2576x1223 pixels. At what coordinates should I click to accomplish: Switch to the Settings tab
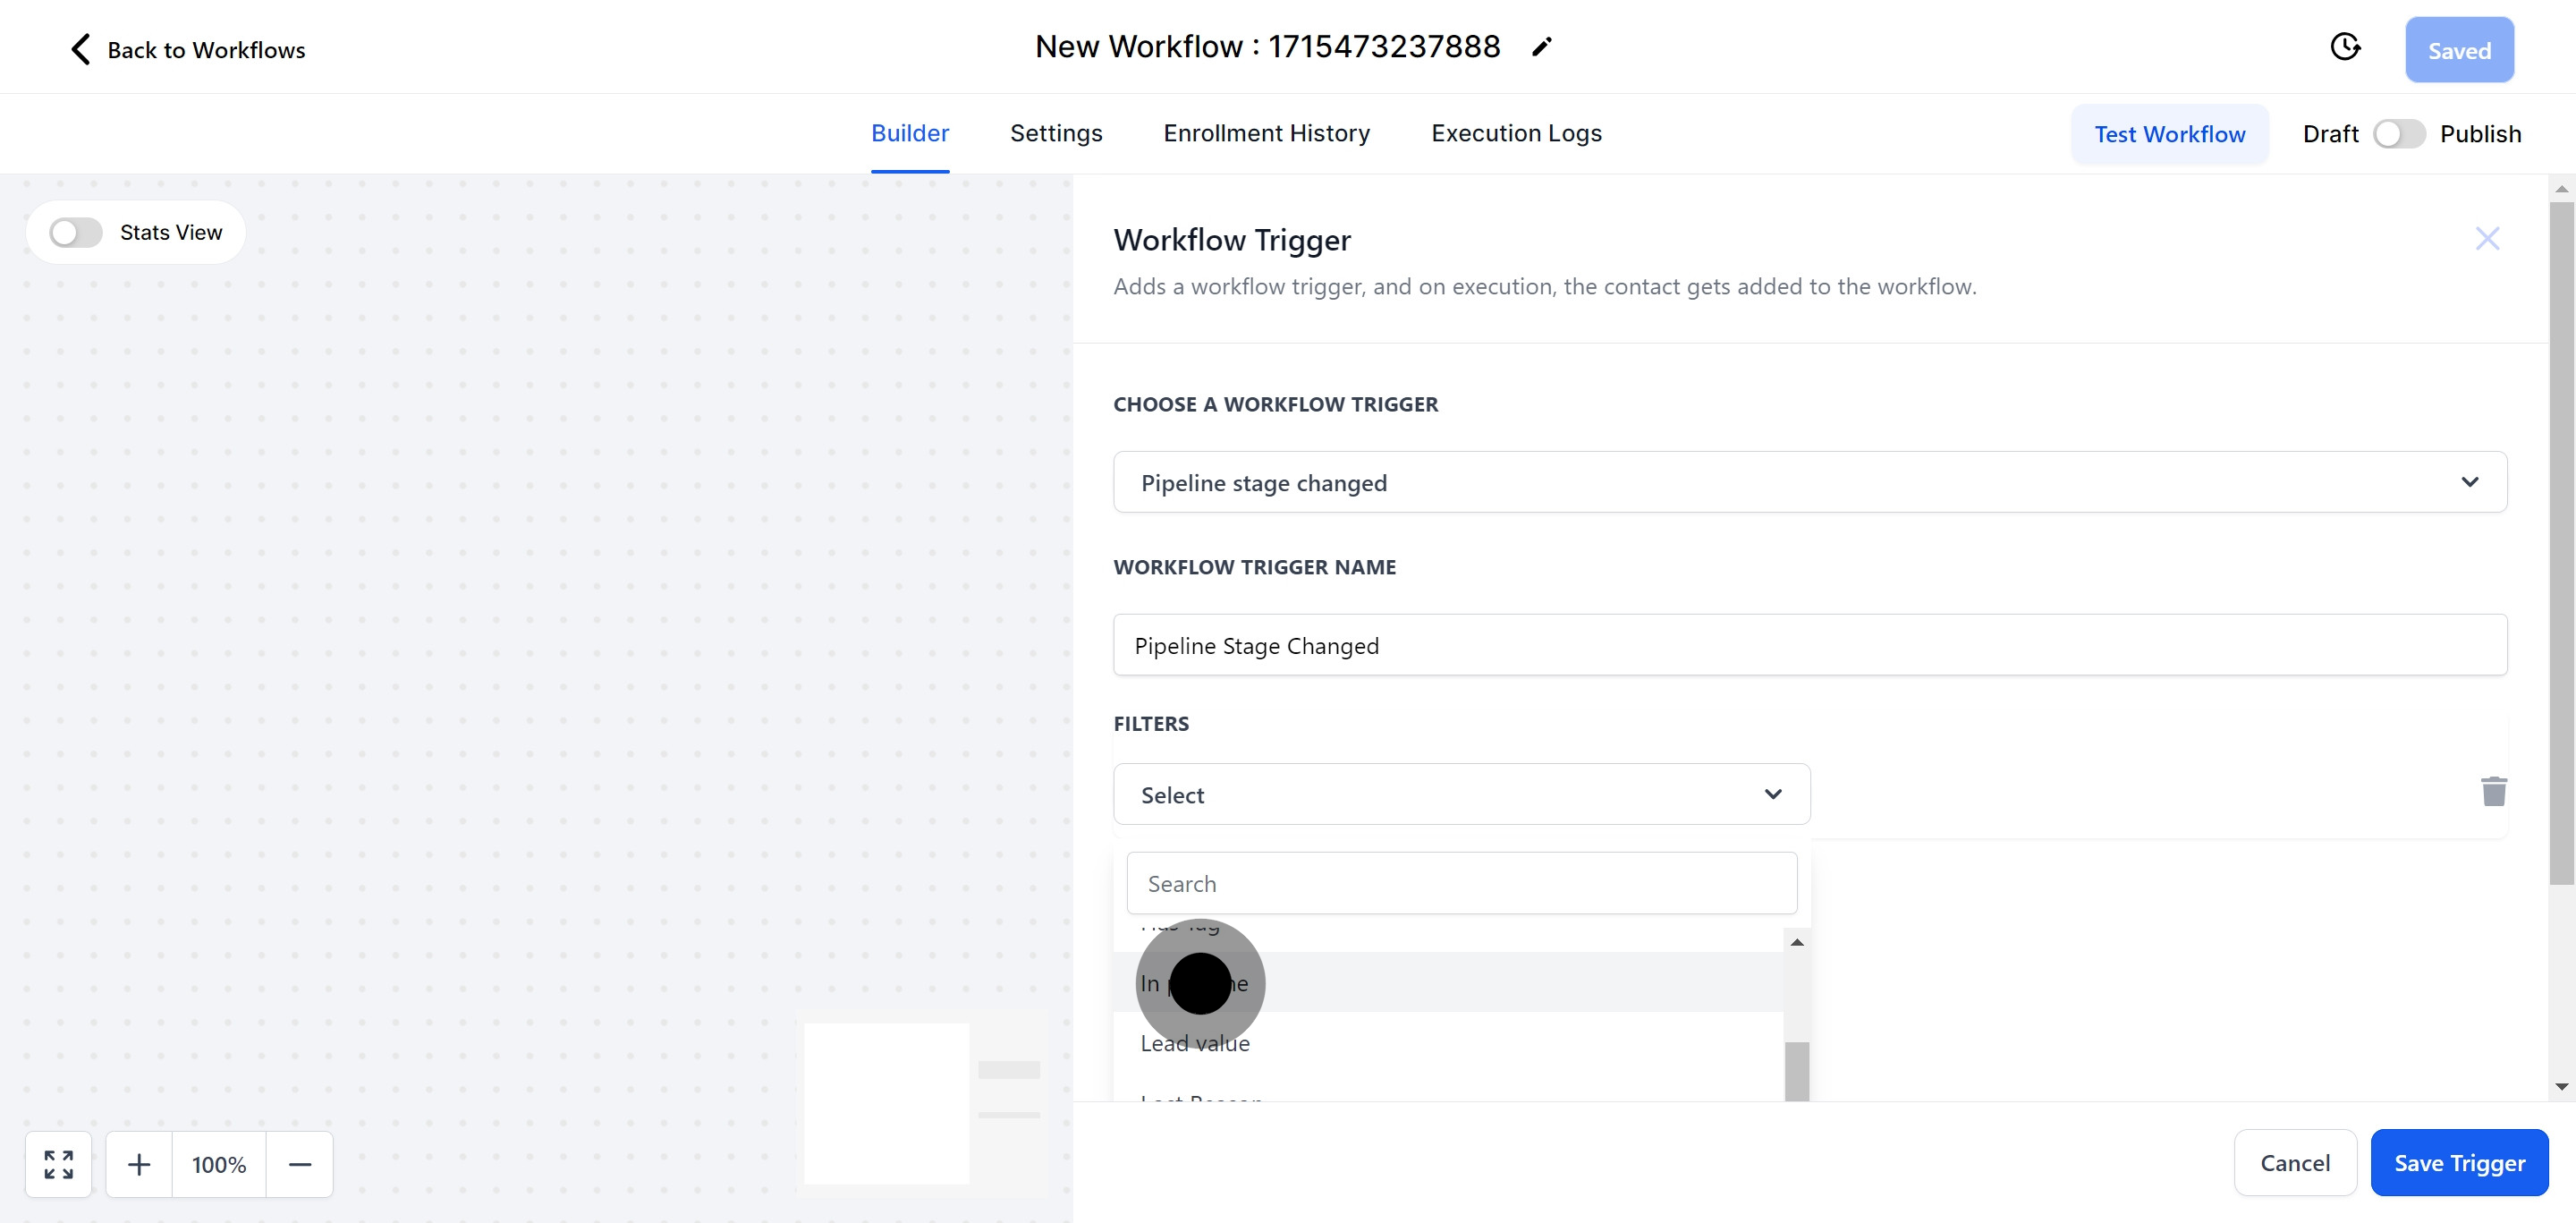click(1055, 134)
